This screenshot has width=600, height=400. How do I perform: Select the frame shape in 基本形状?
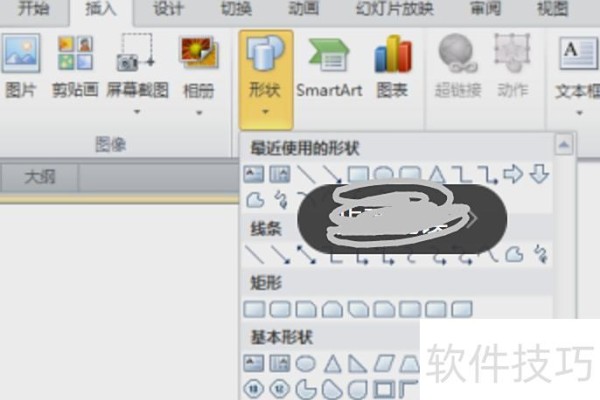(384, 390)
